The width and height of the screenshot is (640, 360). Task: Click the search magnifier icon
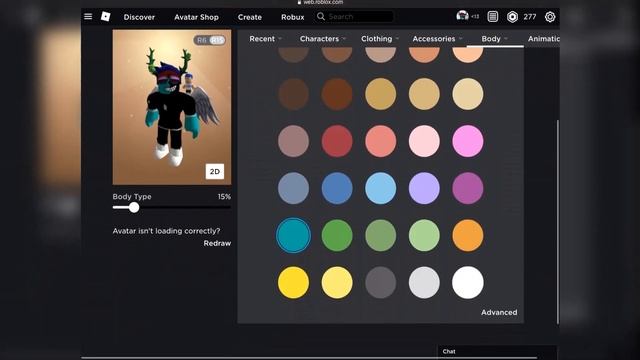coord(321,16)
